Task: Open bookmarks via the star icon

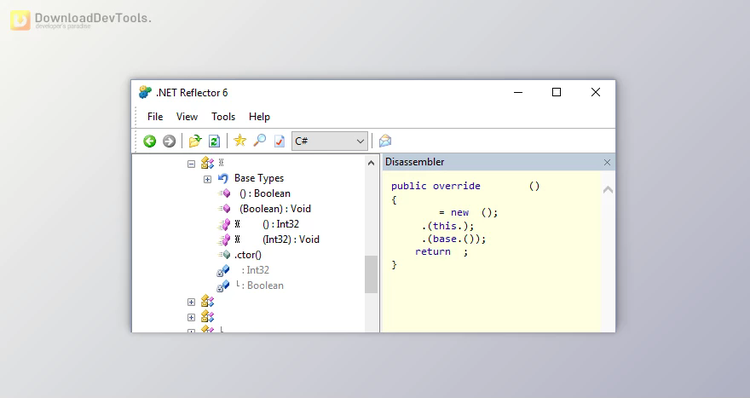Action: [x=240, y=141]
